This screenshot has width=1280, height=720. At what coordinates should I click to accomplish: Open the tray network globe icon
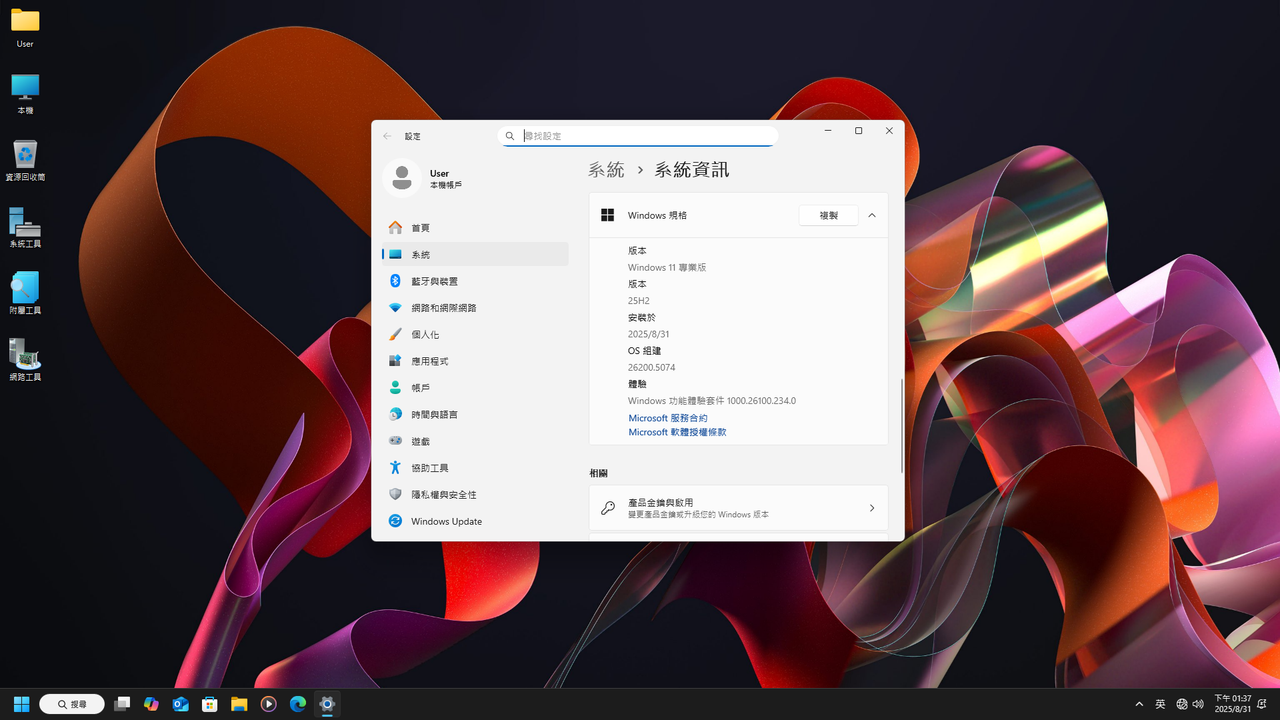(1182, 704)
